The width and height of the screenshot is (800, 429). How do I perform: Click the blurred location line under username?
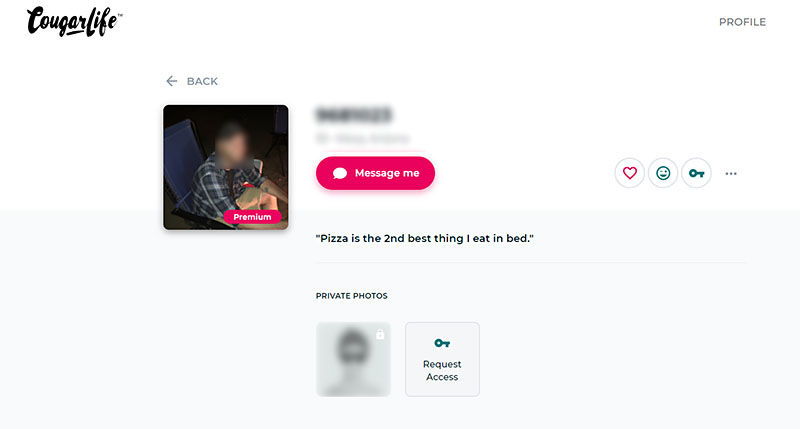(x=362, y=138)
